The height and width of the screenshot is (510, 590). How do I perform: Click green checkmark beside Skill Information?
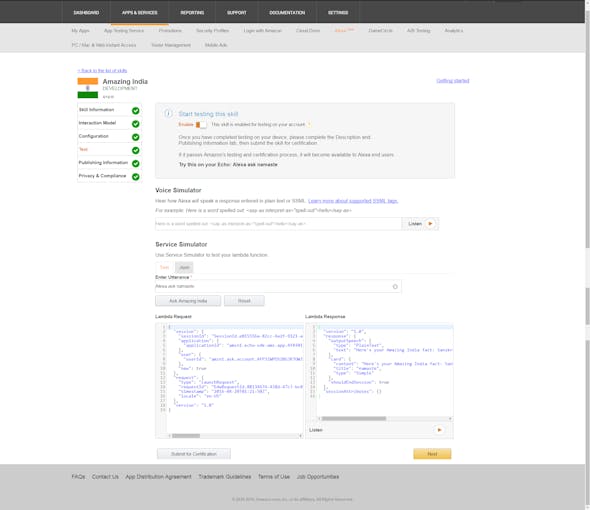135,111
